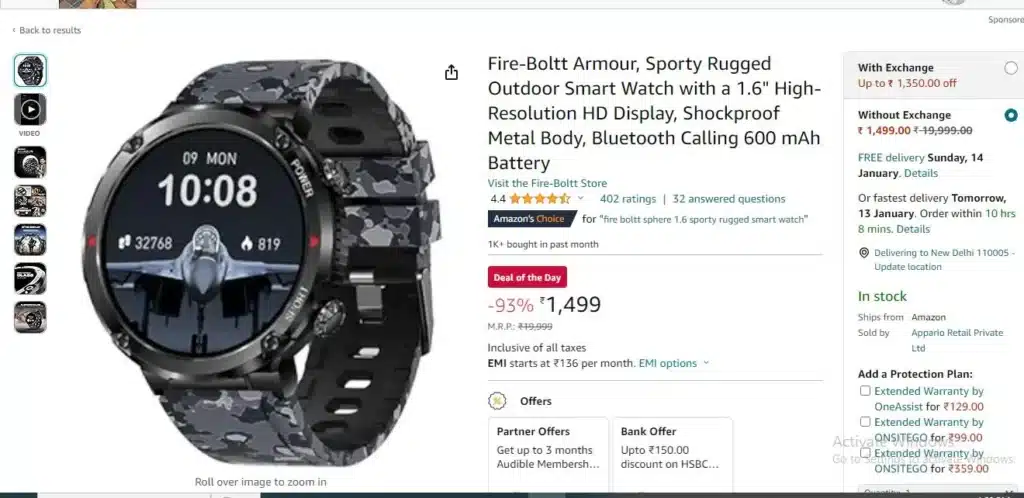Expand the rating breakdown chevron beside the stars
This screenshot has width=1024, height=498.
click(580, 198)
